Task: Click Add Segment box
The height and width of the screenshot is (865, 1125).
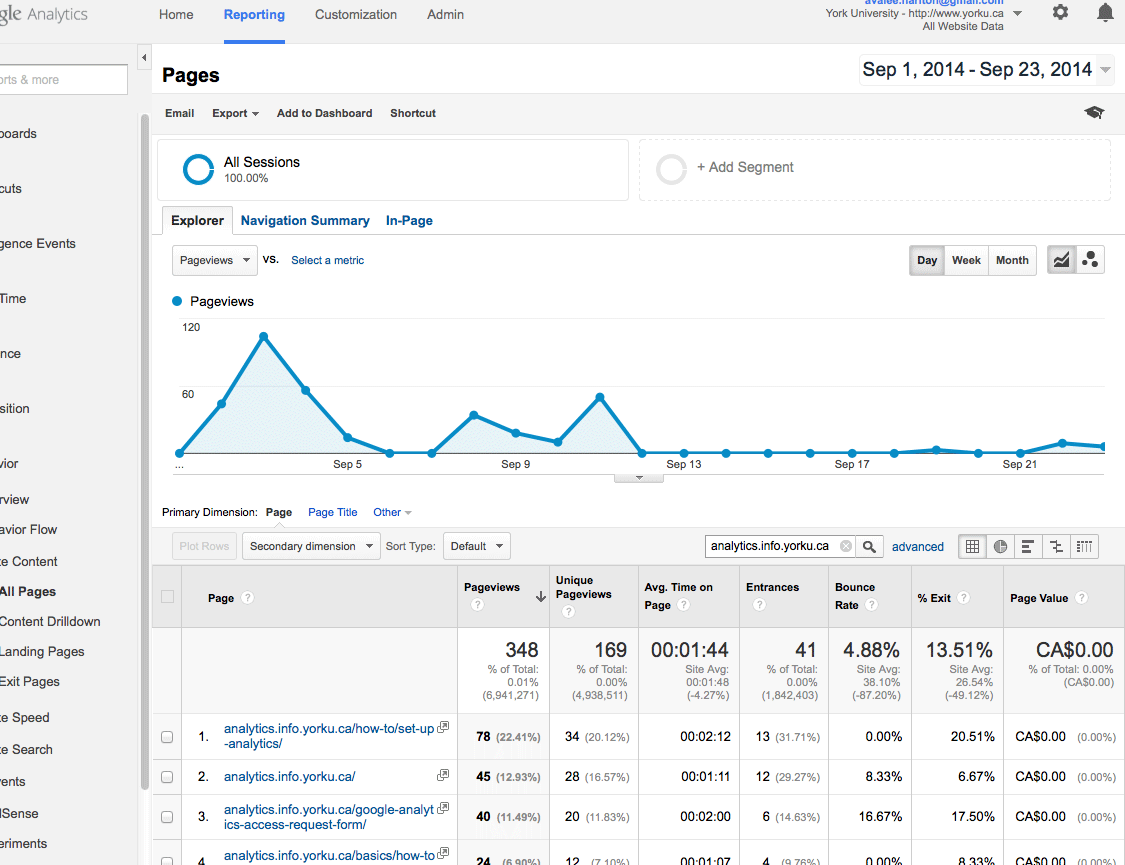Action: point(875,170)
